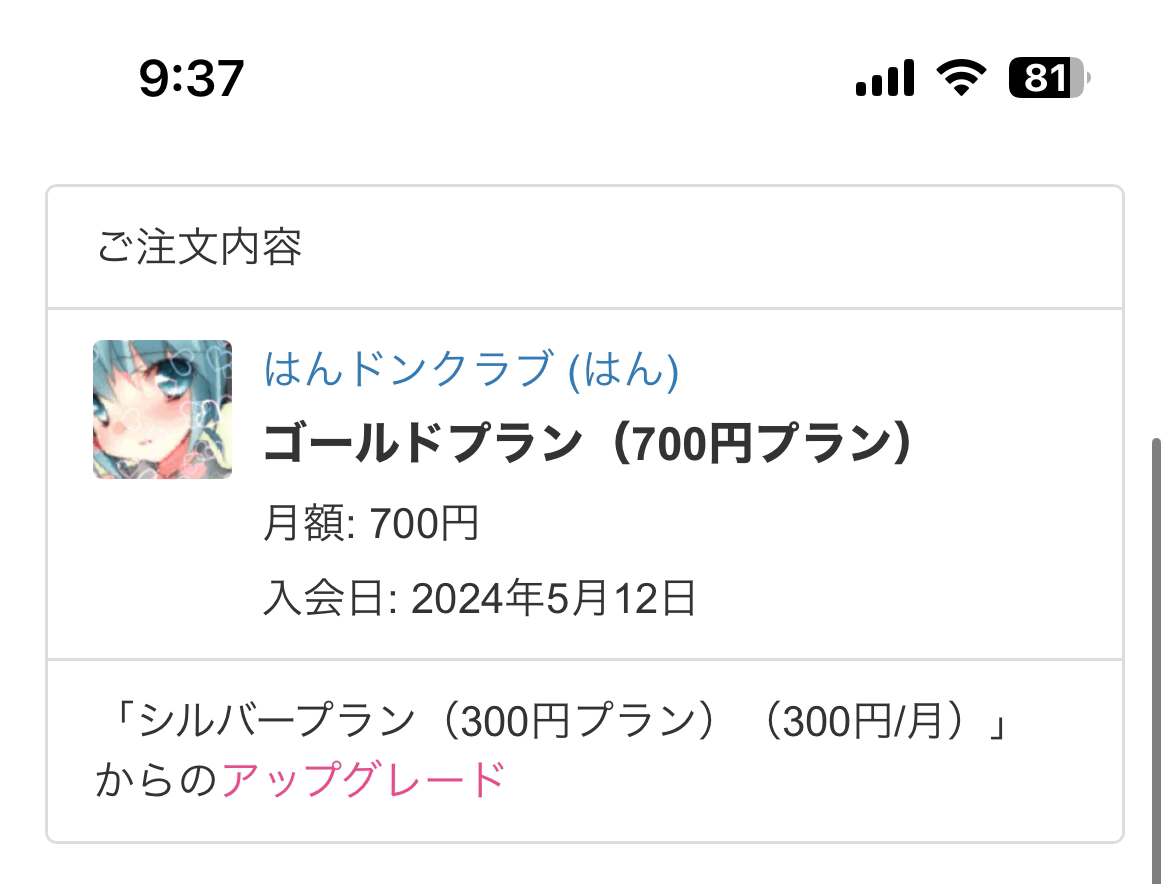1170x884 pixels.
Task: Tap the 入会日: 2024年5月12日 date line
Action: click(480, 598)
